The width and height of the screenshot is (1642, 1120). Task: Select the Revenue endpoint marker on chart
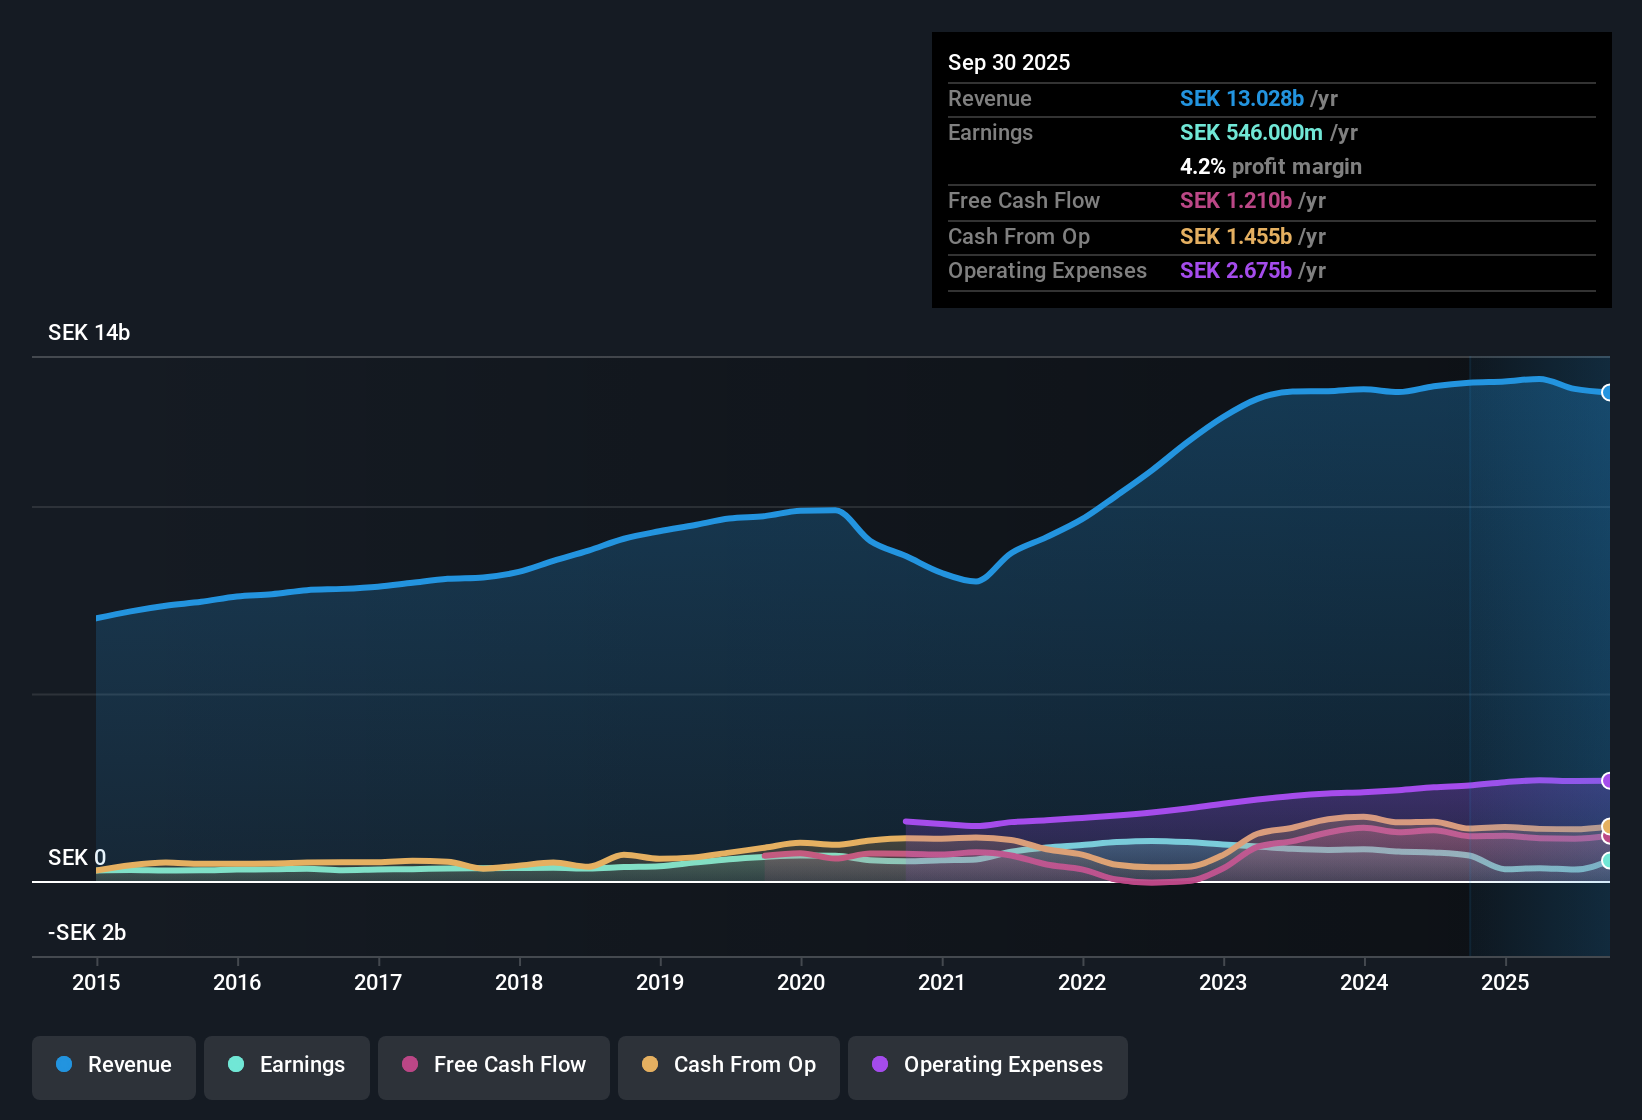(x=1607, y=392)
